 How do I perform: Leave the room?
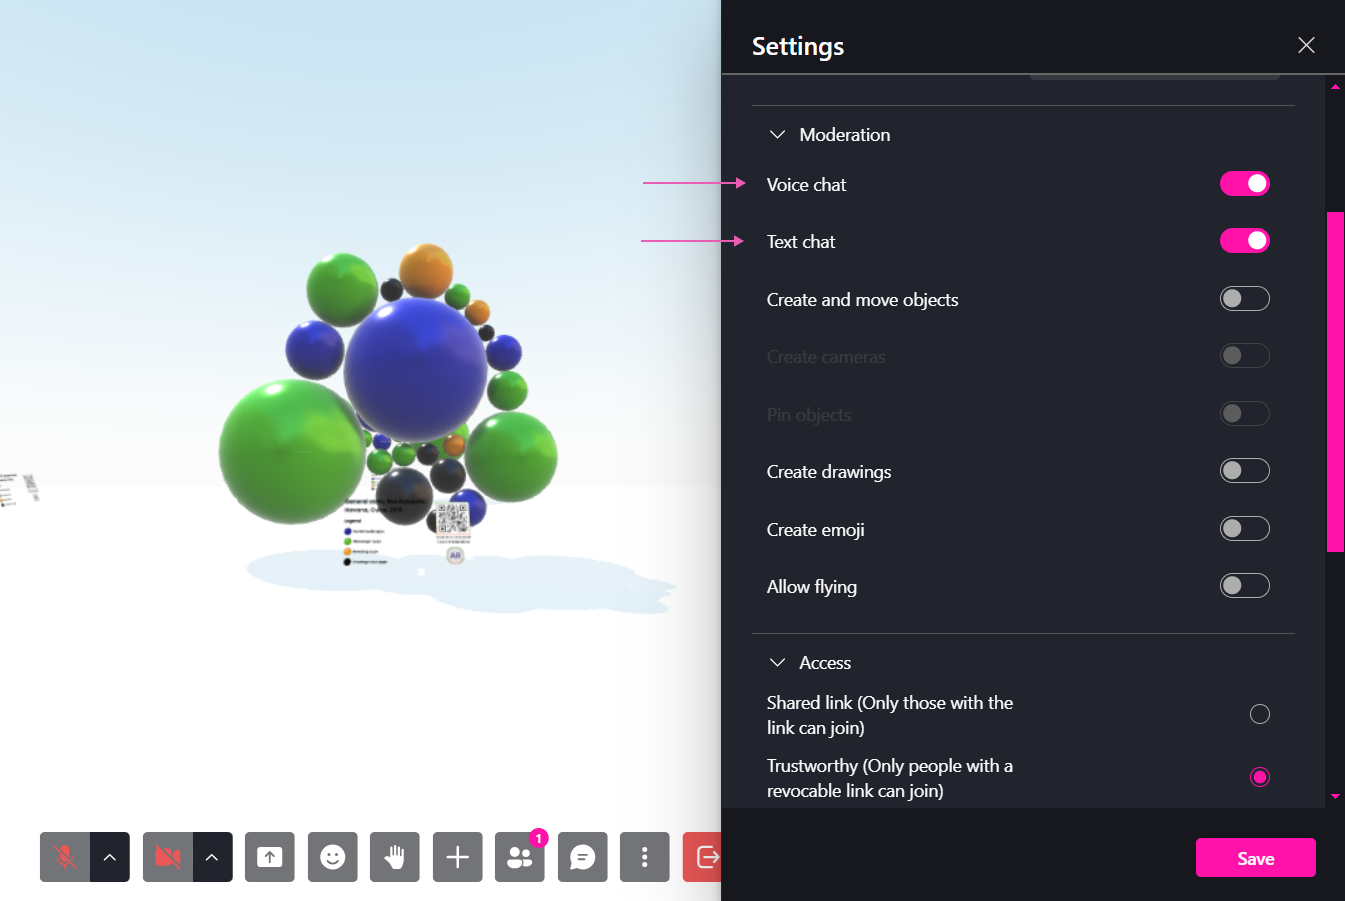[x=707, y=857]
